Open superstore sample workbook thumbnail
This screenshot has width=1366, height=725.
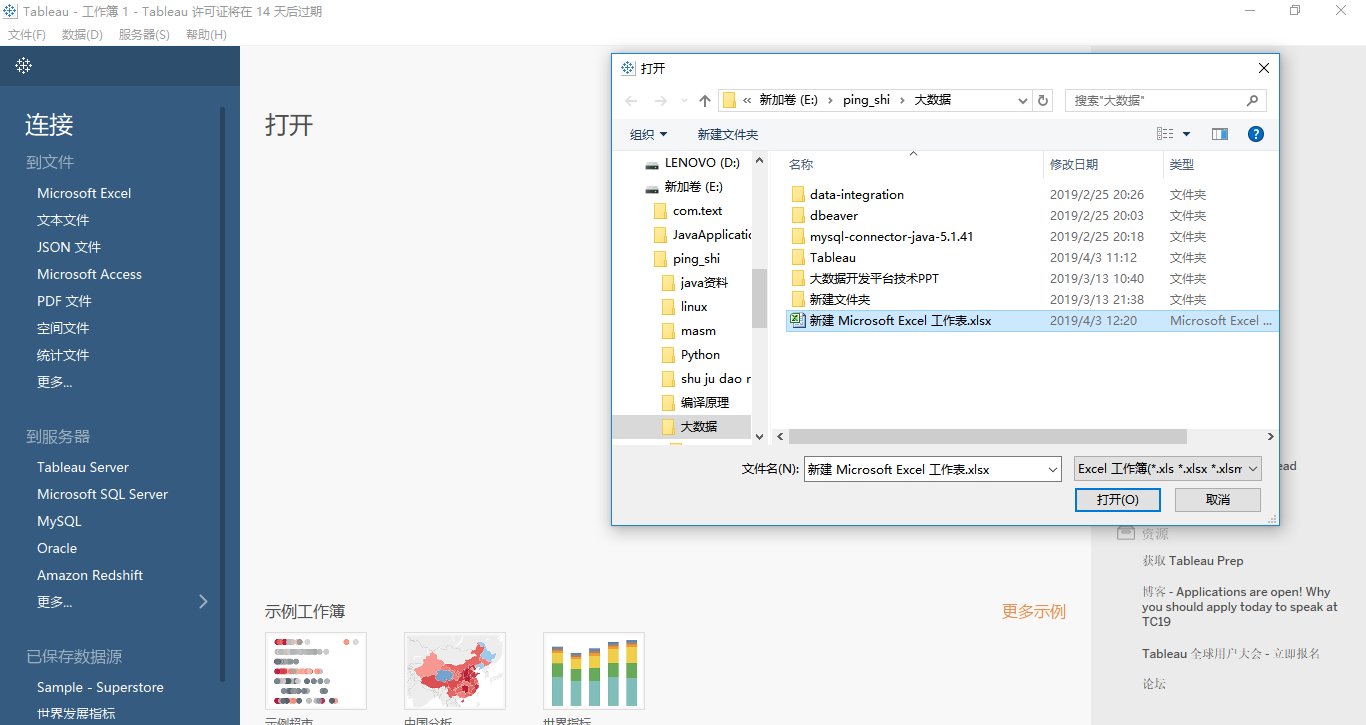316,670
